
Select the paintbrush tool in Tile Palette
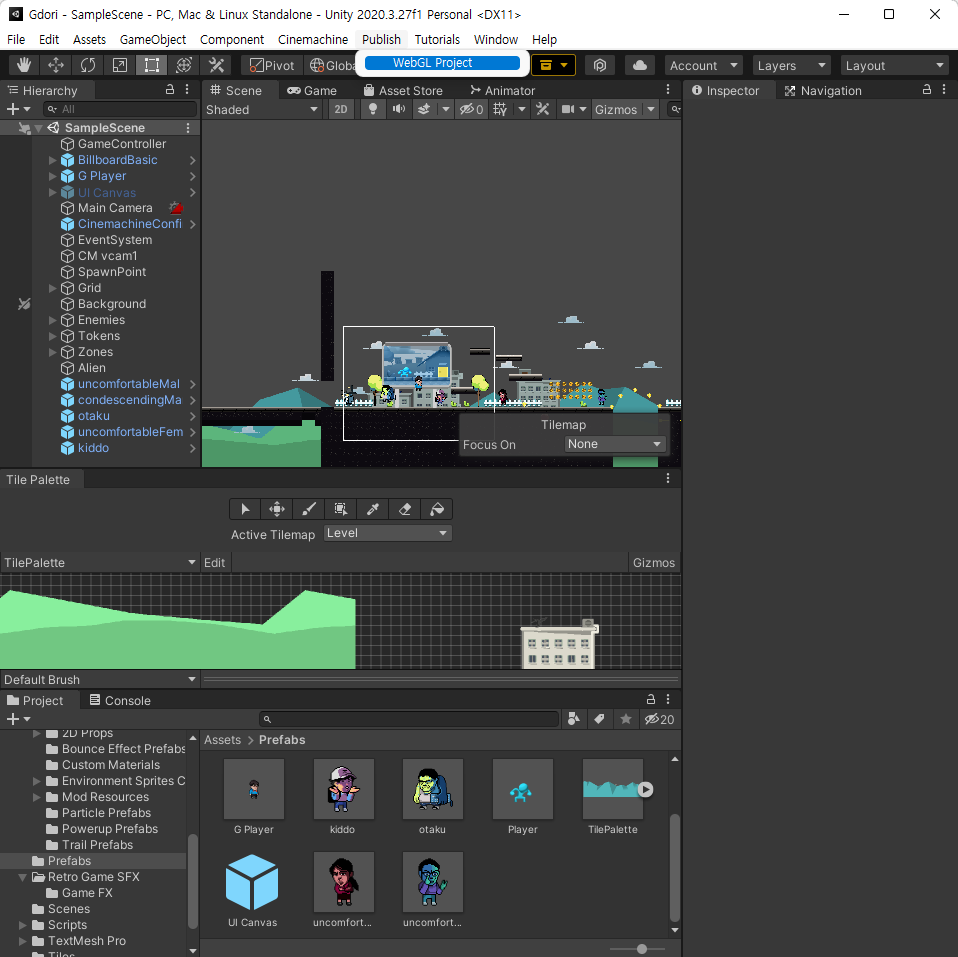pos(309,509)
